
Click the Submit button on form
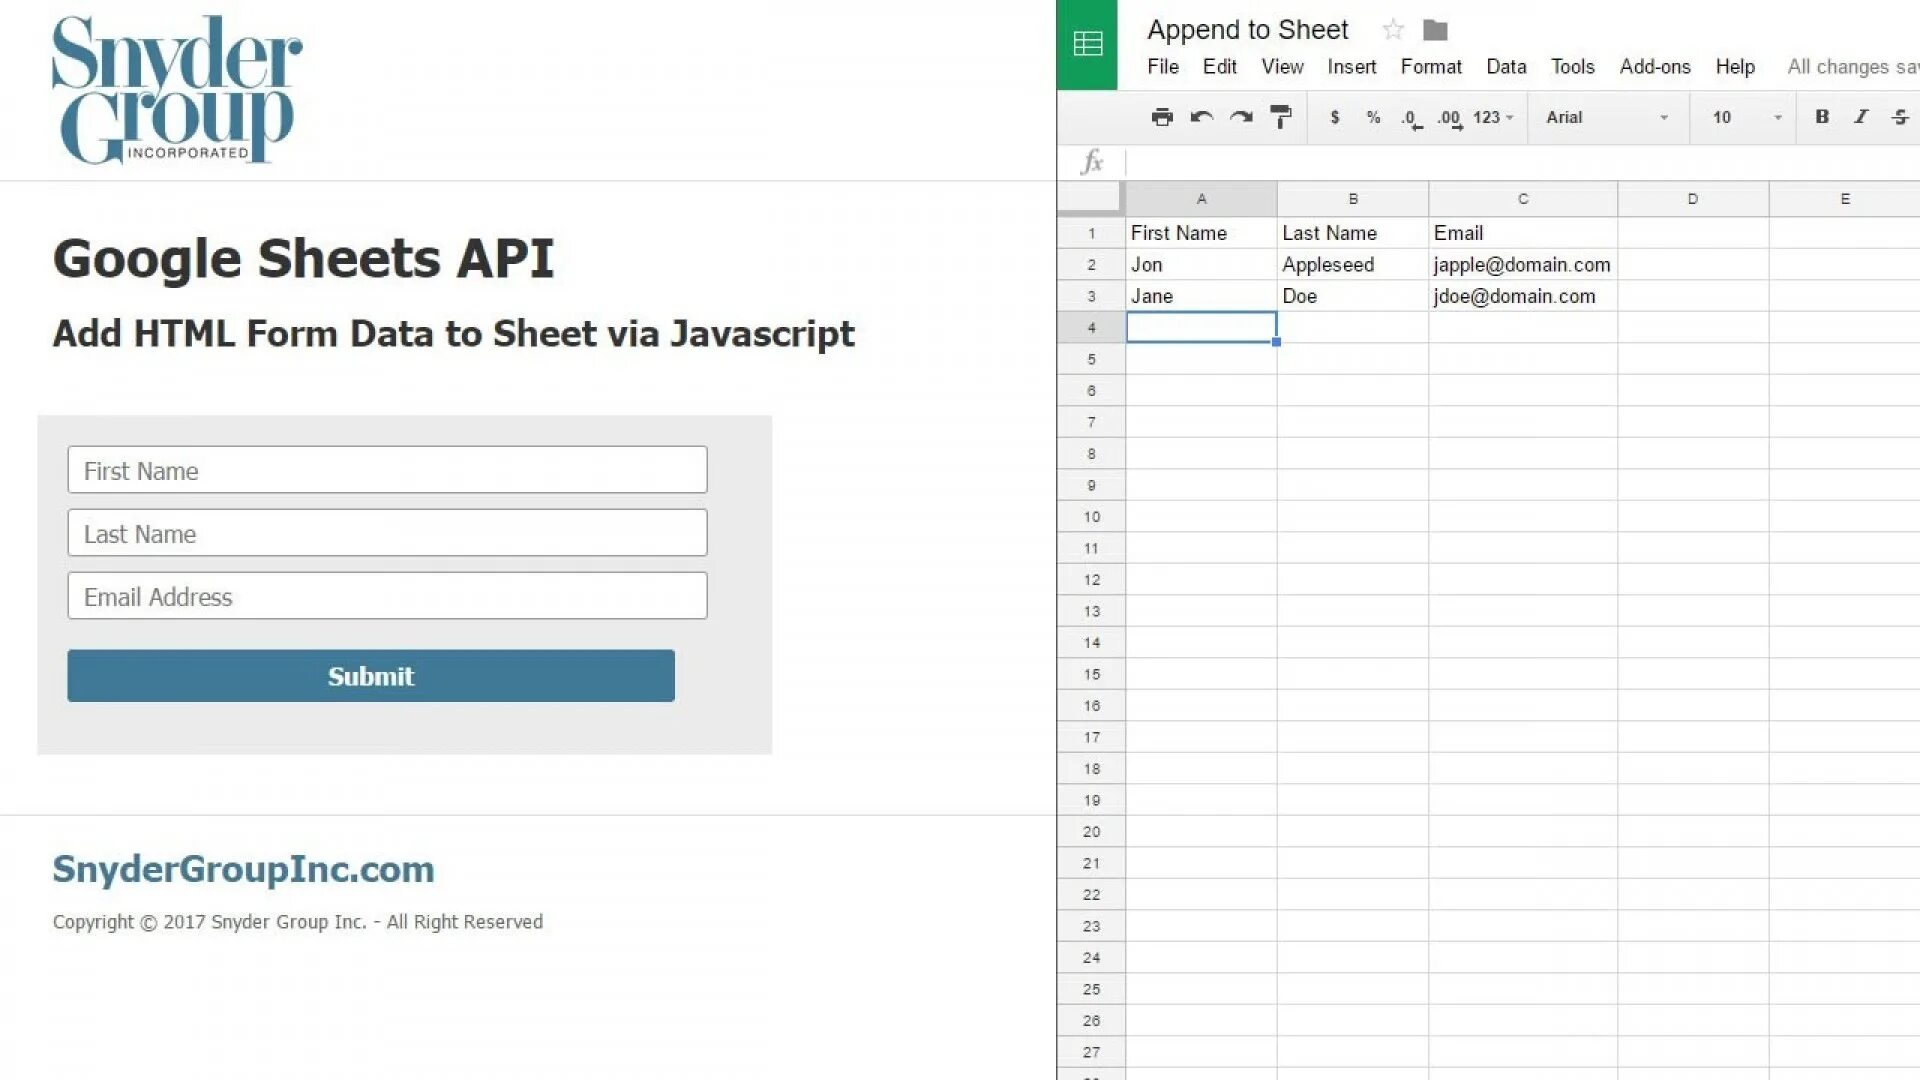[371, 676]
